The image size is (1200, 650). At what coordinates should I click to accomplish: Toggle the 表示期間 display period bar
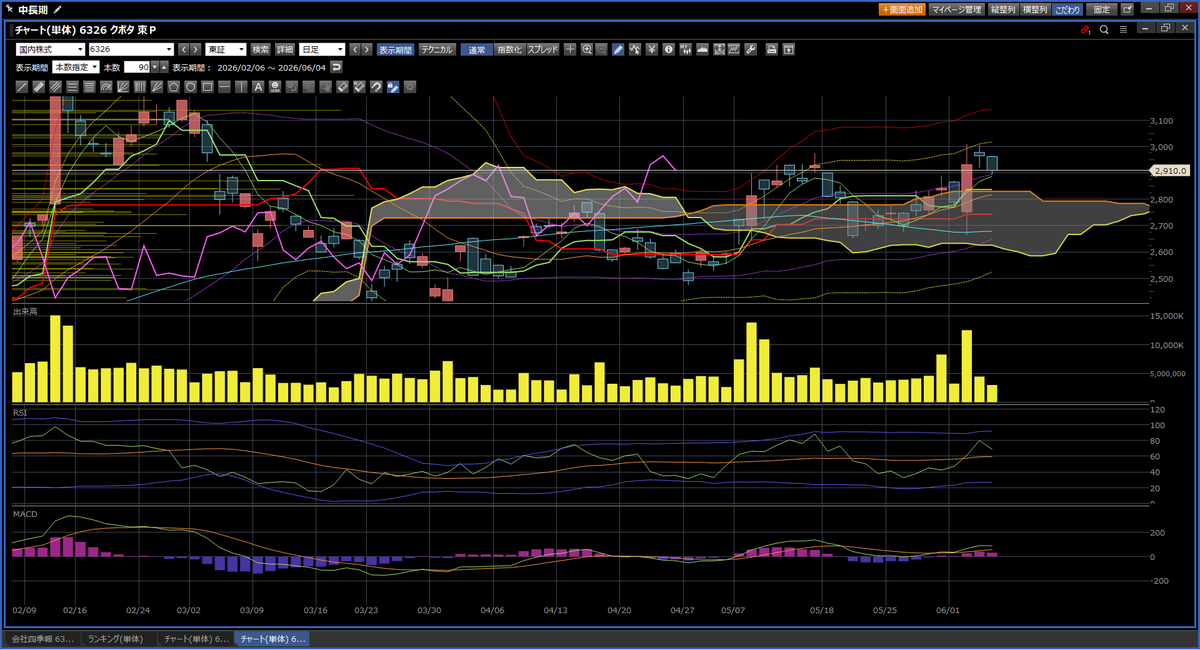395,49
